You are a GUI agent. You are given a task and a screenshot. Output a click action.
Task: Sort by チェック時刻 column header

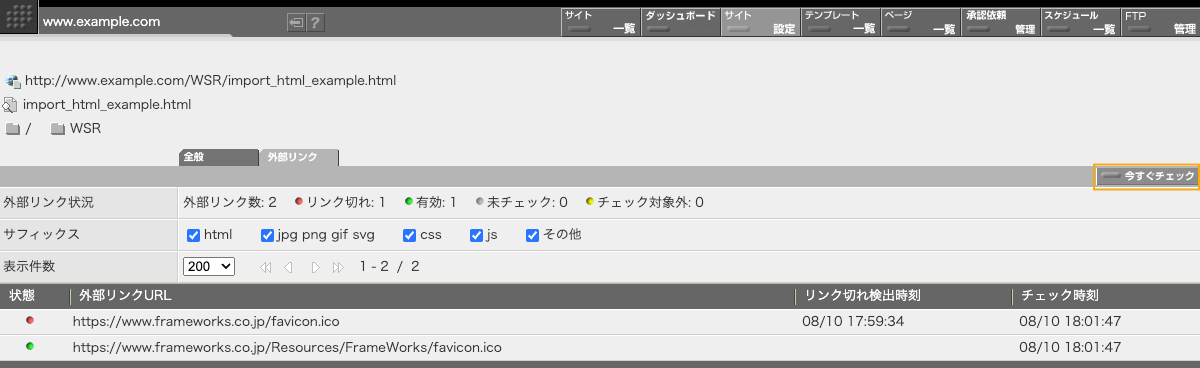(x=1060, y=296)
